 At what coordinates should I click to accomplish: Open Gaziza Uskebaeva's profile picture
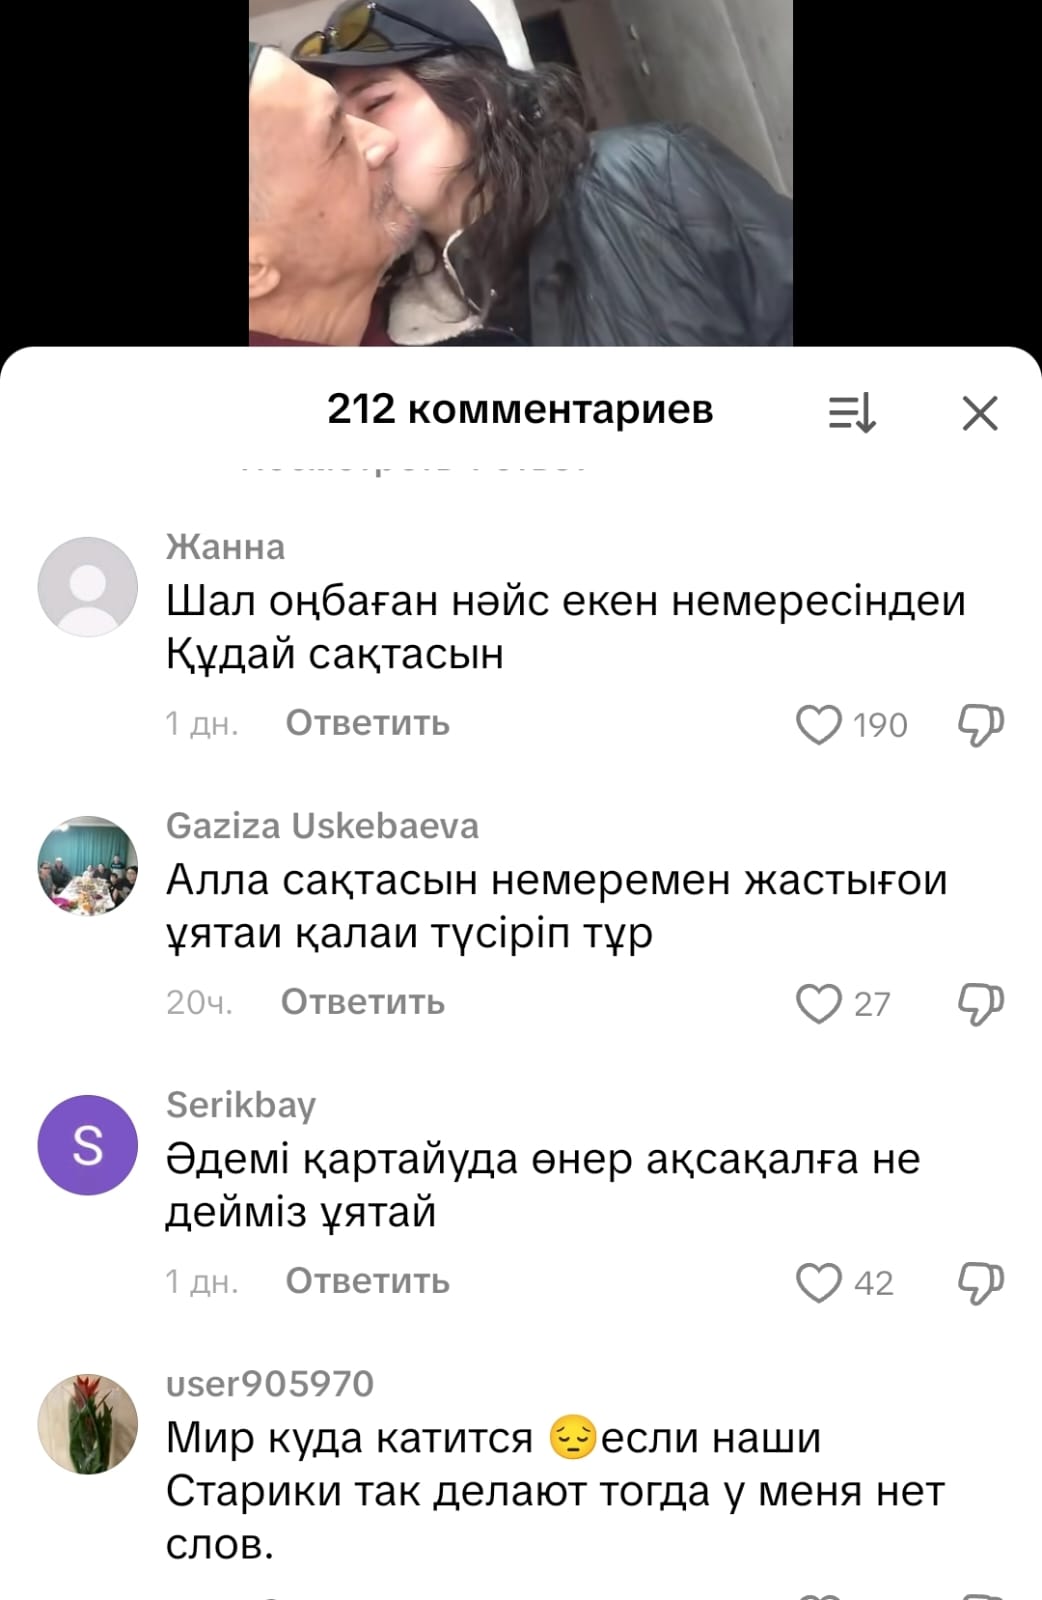click(x=88, y=866)
